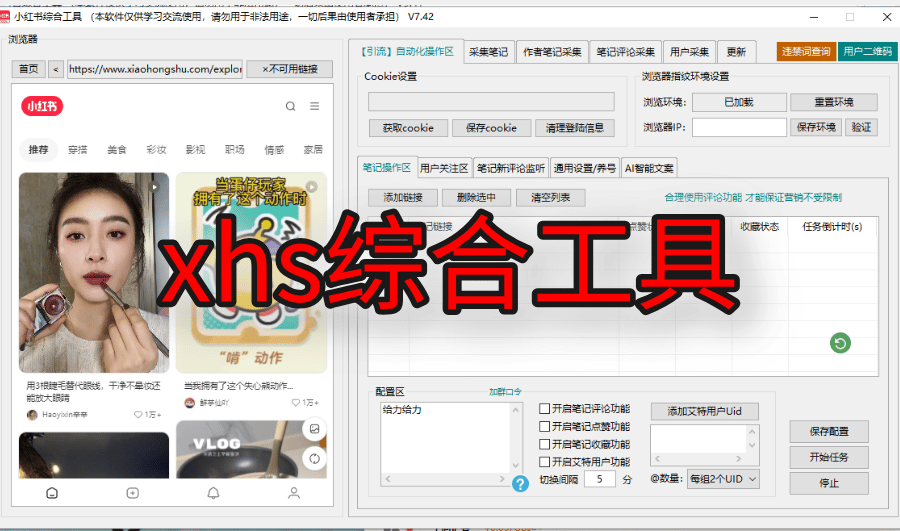
Task: Open the hamburger menu in Xiaohongshu header
Action: [314, 106]
